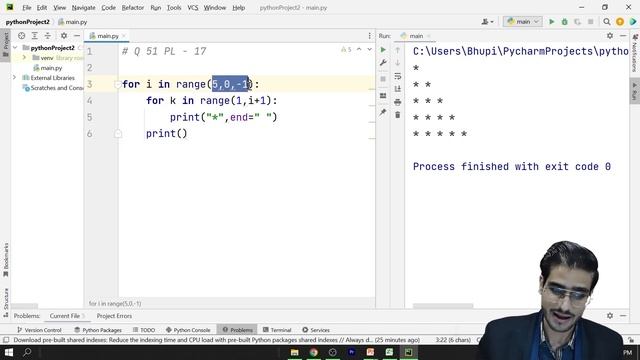Image resolution: width=640 pixels, height=360 pixels.
Task: Click the coverage run icon in toolbar
Action: [578, 22]
